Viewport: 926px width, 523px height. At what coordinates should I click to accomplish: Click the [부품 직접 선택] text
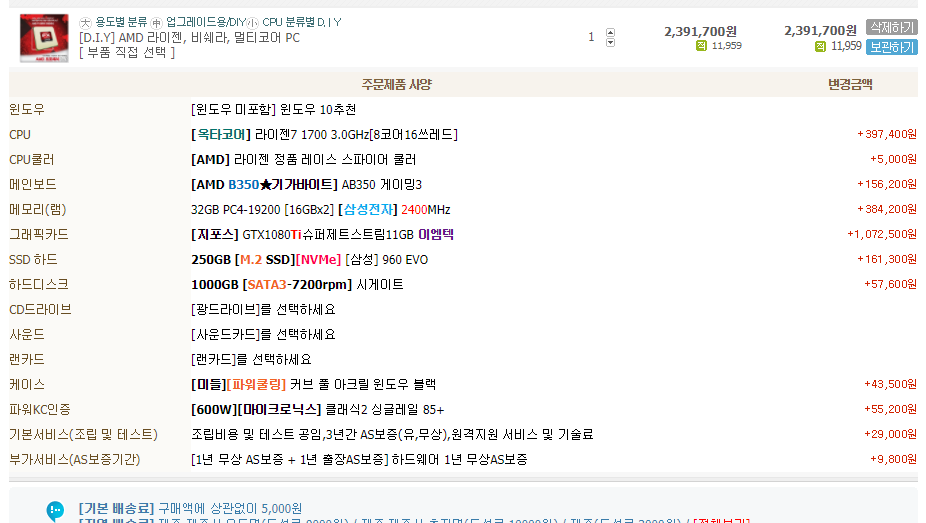[127, 53]
